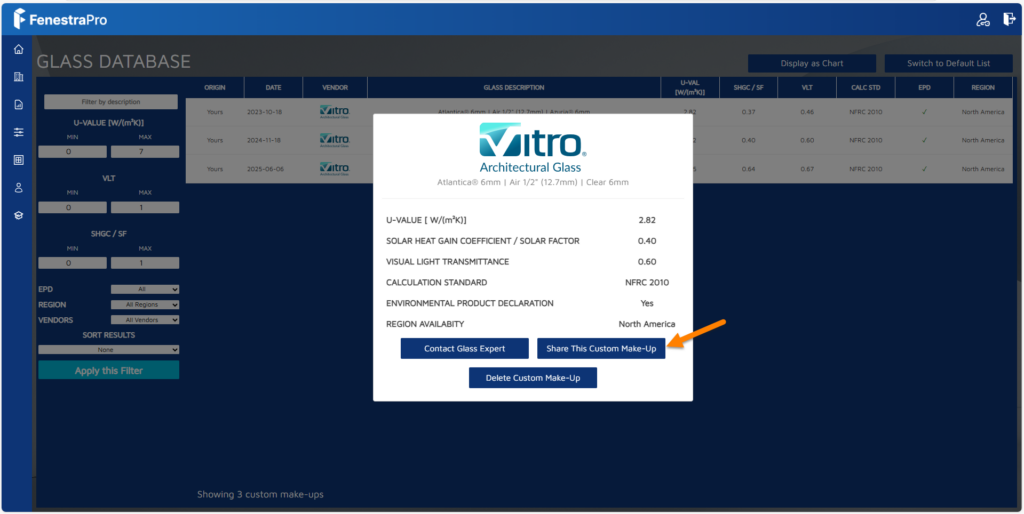
Task: Click the GLASS DATABASE page title
Action: 114,62
